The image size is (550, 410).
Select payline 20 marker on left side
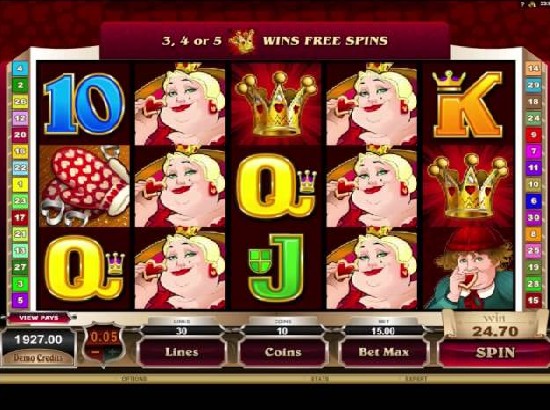(x=20, y=135)
